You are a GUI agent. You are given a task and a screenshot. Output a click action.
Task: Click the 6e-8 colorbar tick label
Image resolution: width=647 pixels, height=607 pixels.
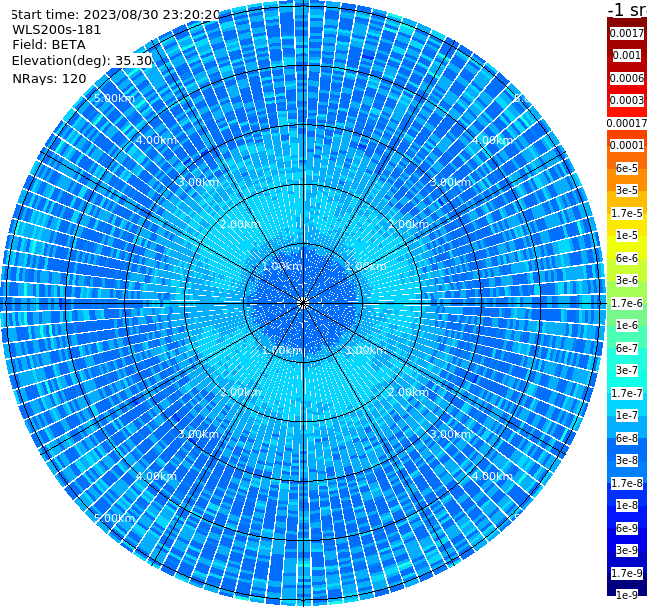pos(627,438)
